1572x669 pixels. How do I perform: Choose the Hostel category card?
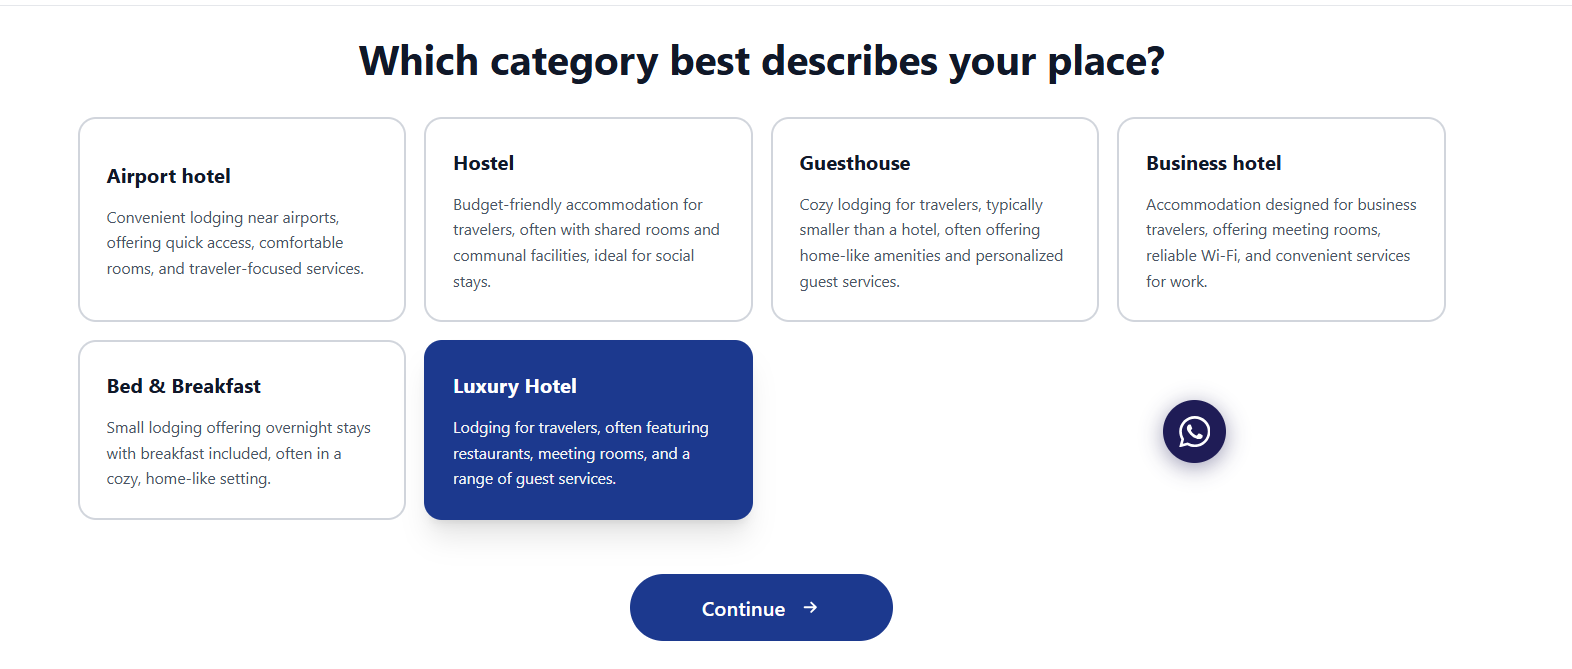[x=588, y=219]
